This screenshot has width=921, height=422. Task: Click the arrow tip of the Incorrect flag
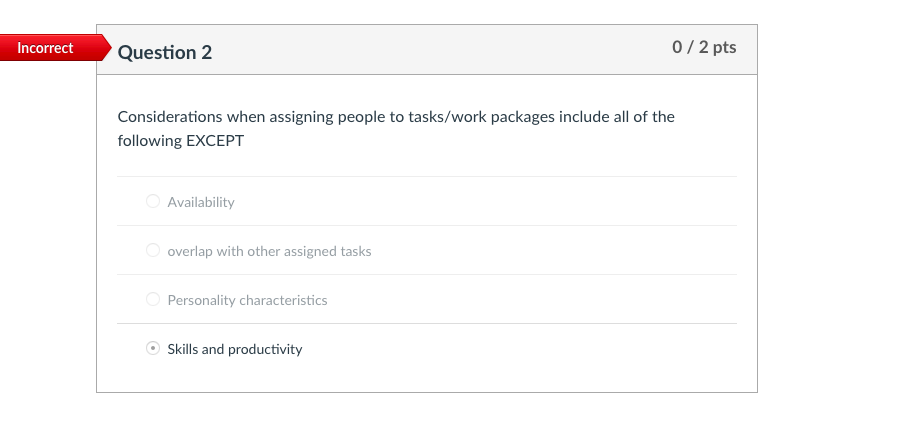coord(106,48)
